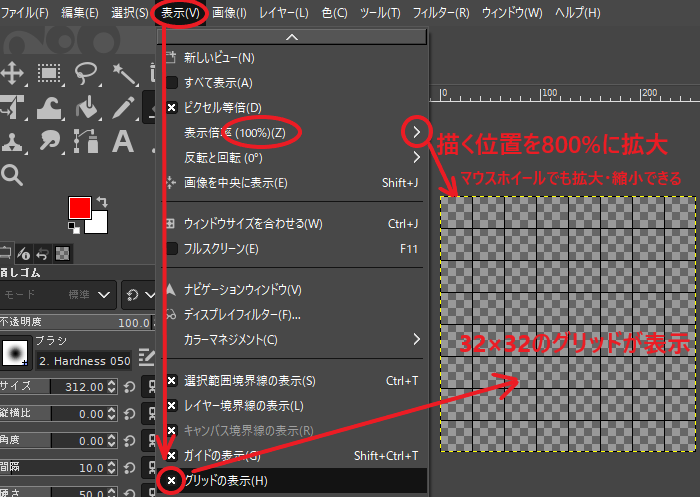Open the Select (選択) menu
Screen dimensions: 700x497
130,13
